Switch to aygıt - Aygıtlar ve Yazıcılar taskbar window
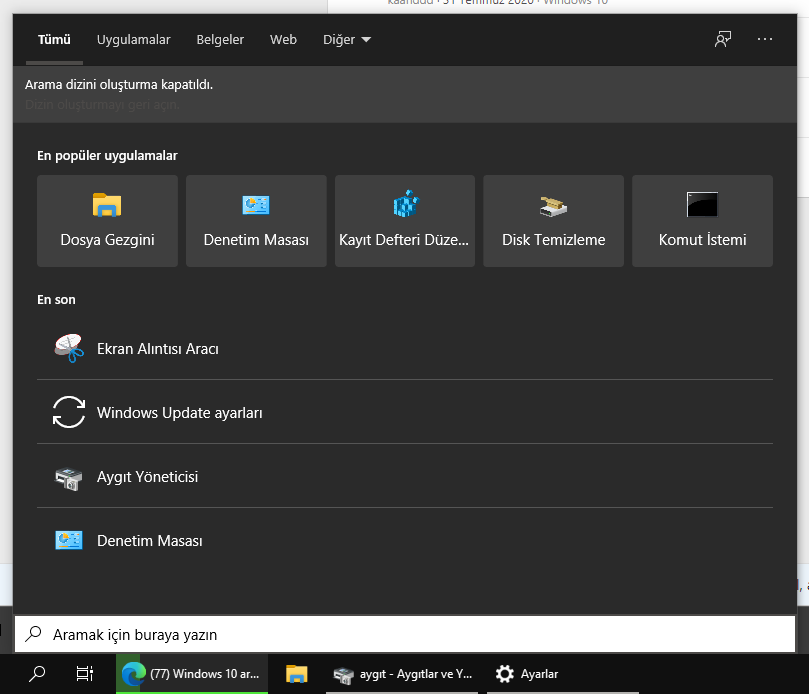The width and height of the screenshot is (809, 694). click(402, 673)
